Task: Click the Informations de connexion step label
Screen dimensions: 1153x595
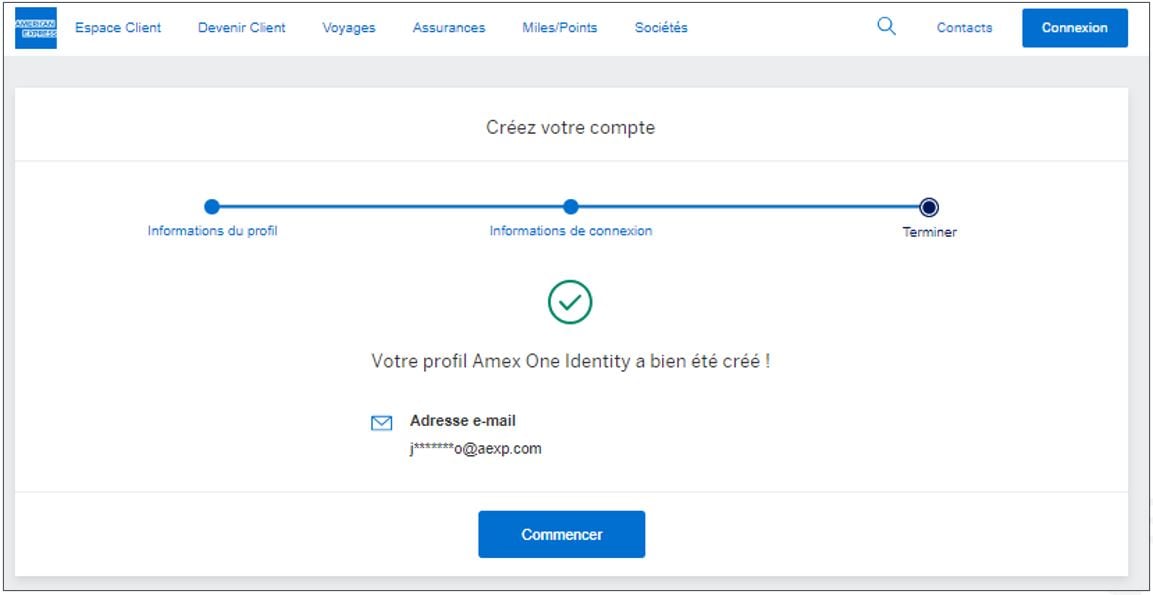Action: [x=570, y=231]
